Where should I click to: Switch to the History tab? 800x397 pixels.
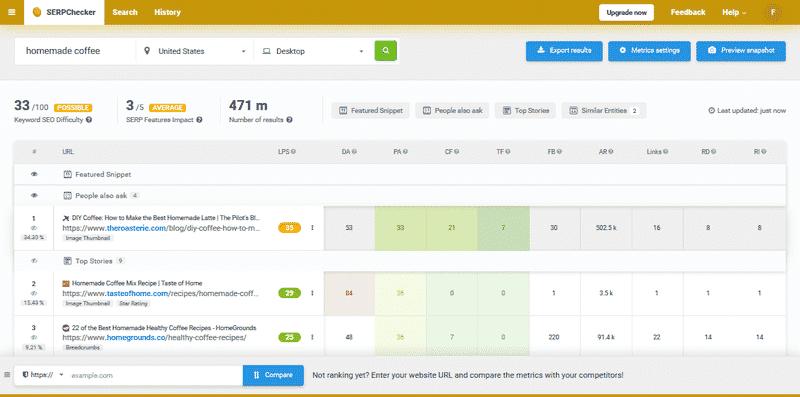167,12
